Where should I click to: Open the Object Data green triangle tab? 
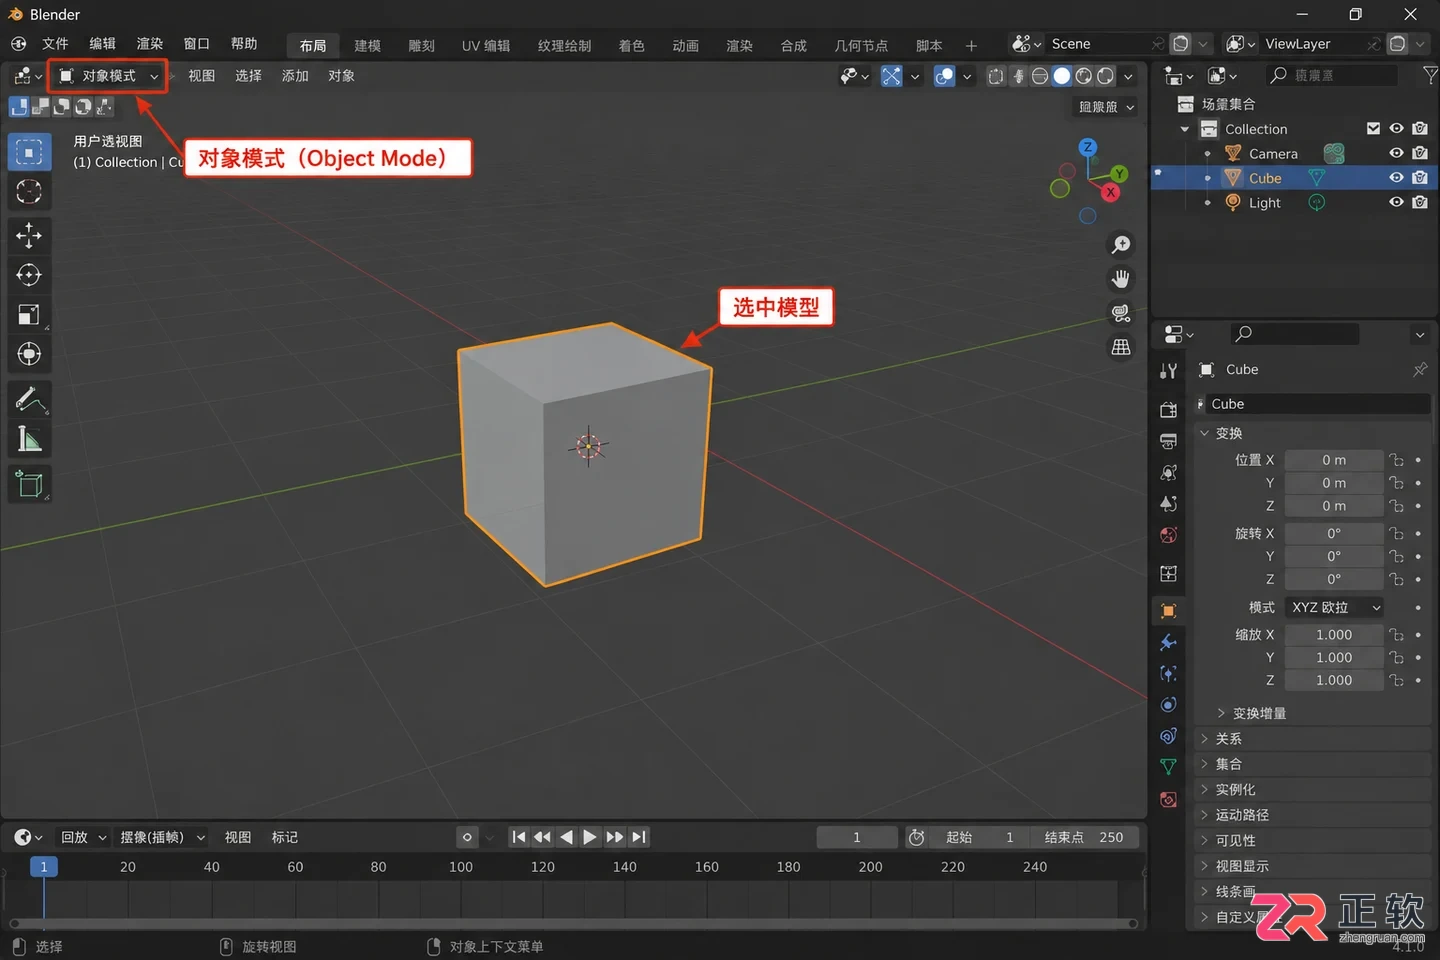click(x=1168, y=767)
